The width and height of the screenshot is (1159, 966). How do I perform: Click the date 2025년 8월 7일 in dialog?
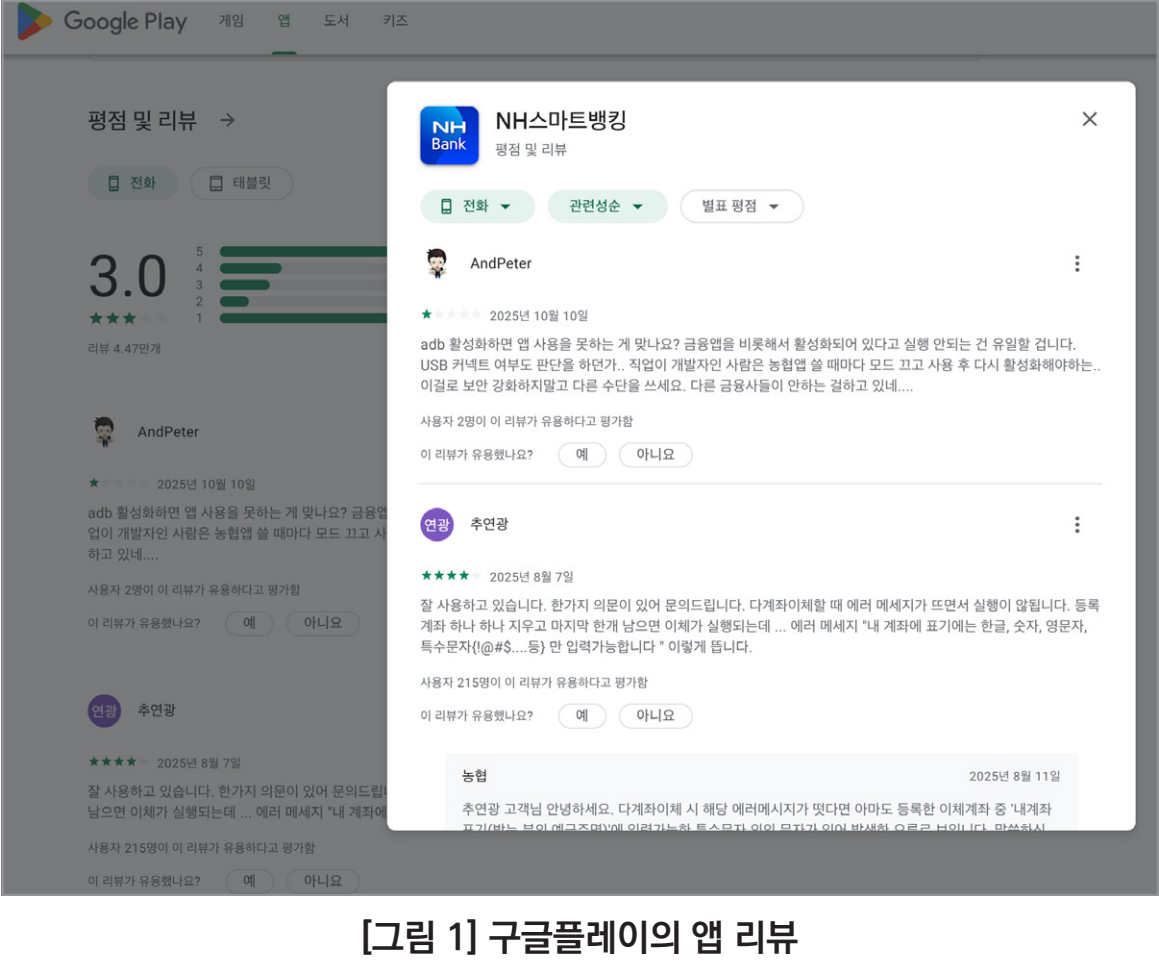coord(531,576)
